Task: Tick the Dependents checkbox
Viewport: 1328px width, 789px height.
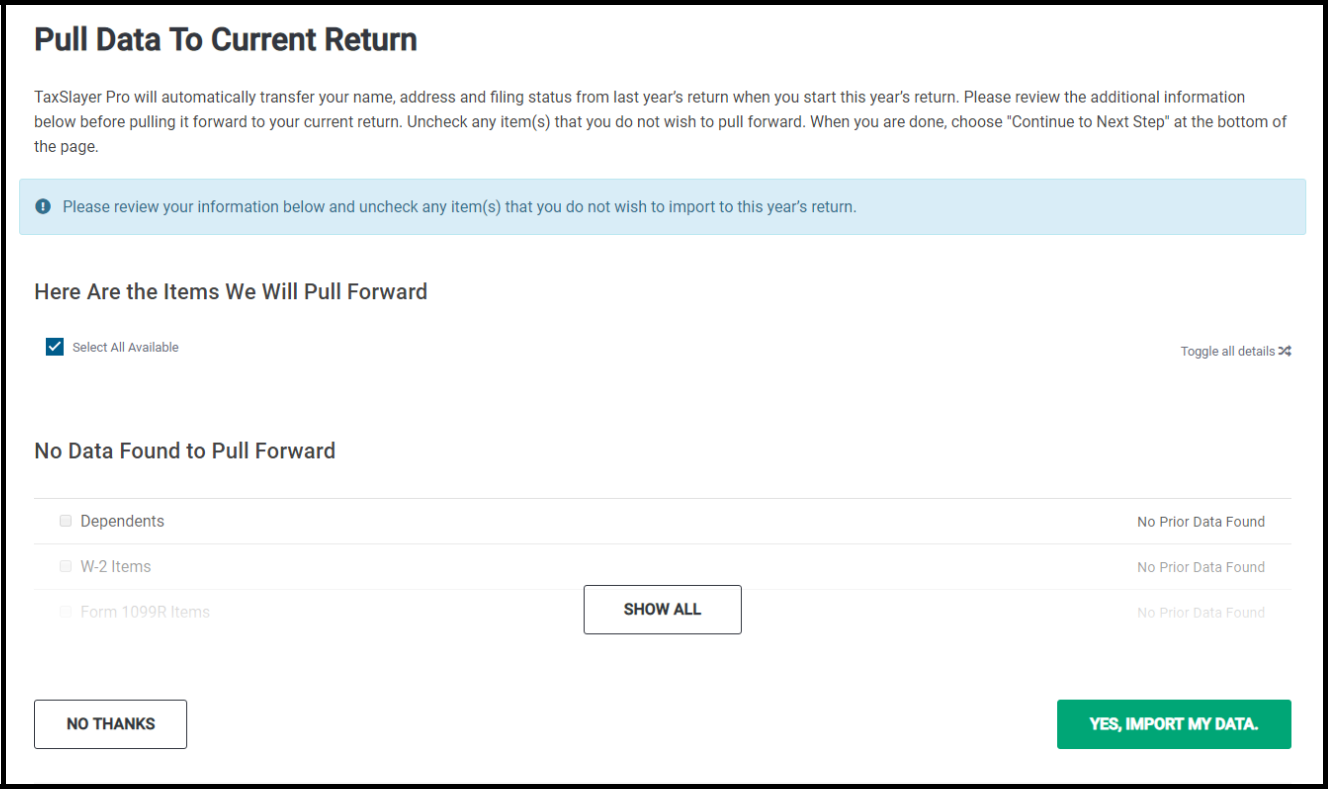Action: (66, 521)
